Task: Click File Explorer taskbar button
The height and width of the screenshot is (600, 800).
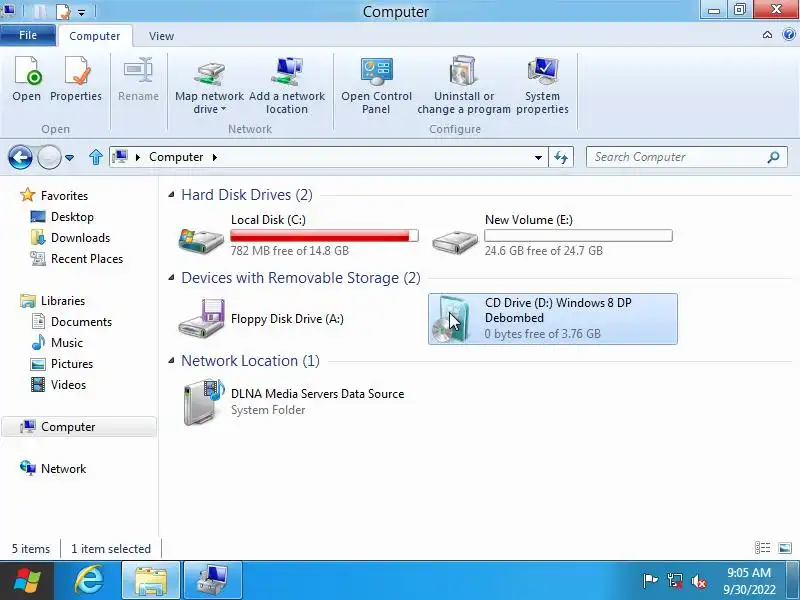Action: pos(151,581)
